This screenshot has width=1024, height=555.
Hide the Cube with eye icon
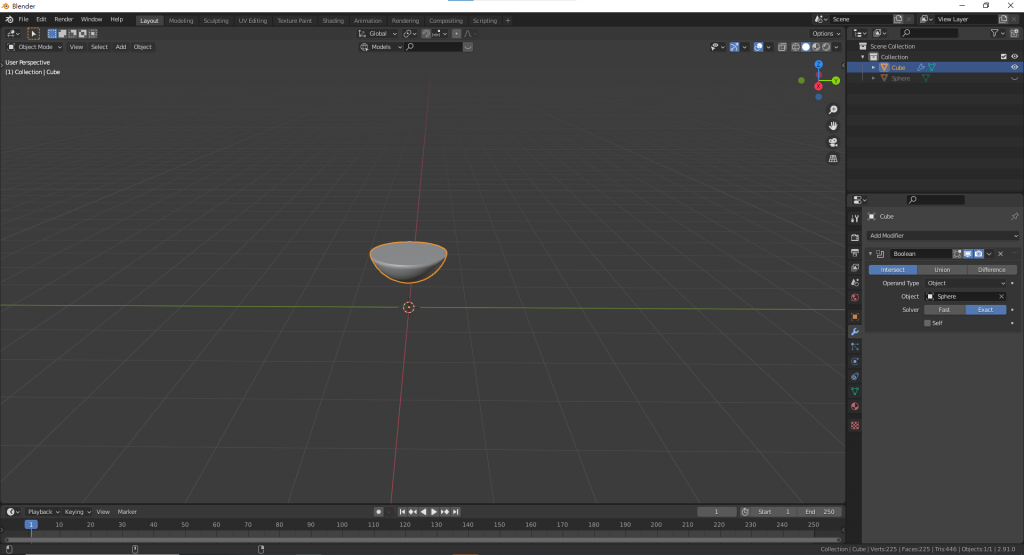pos(1014,67)
